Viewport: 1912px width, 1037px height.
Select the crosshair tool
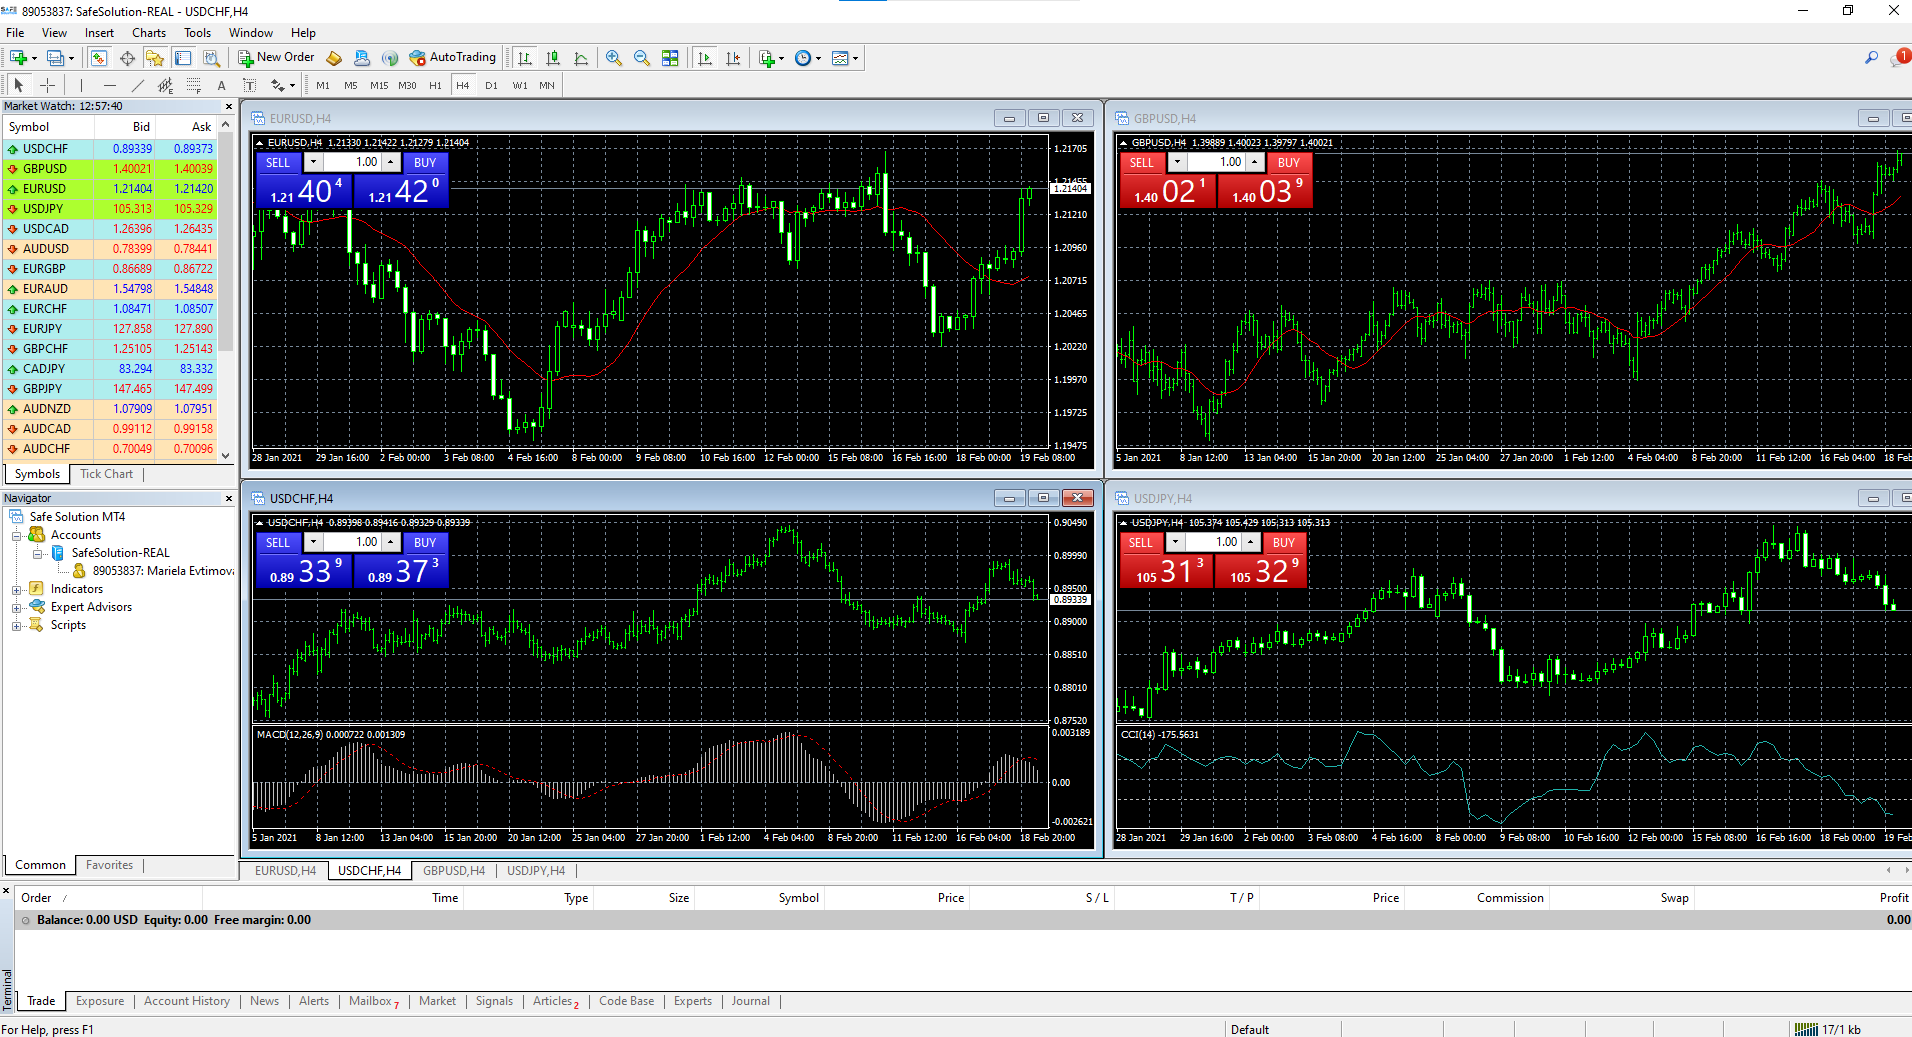click(47, 85)
